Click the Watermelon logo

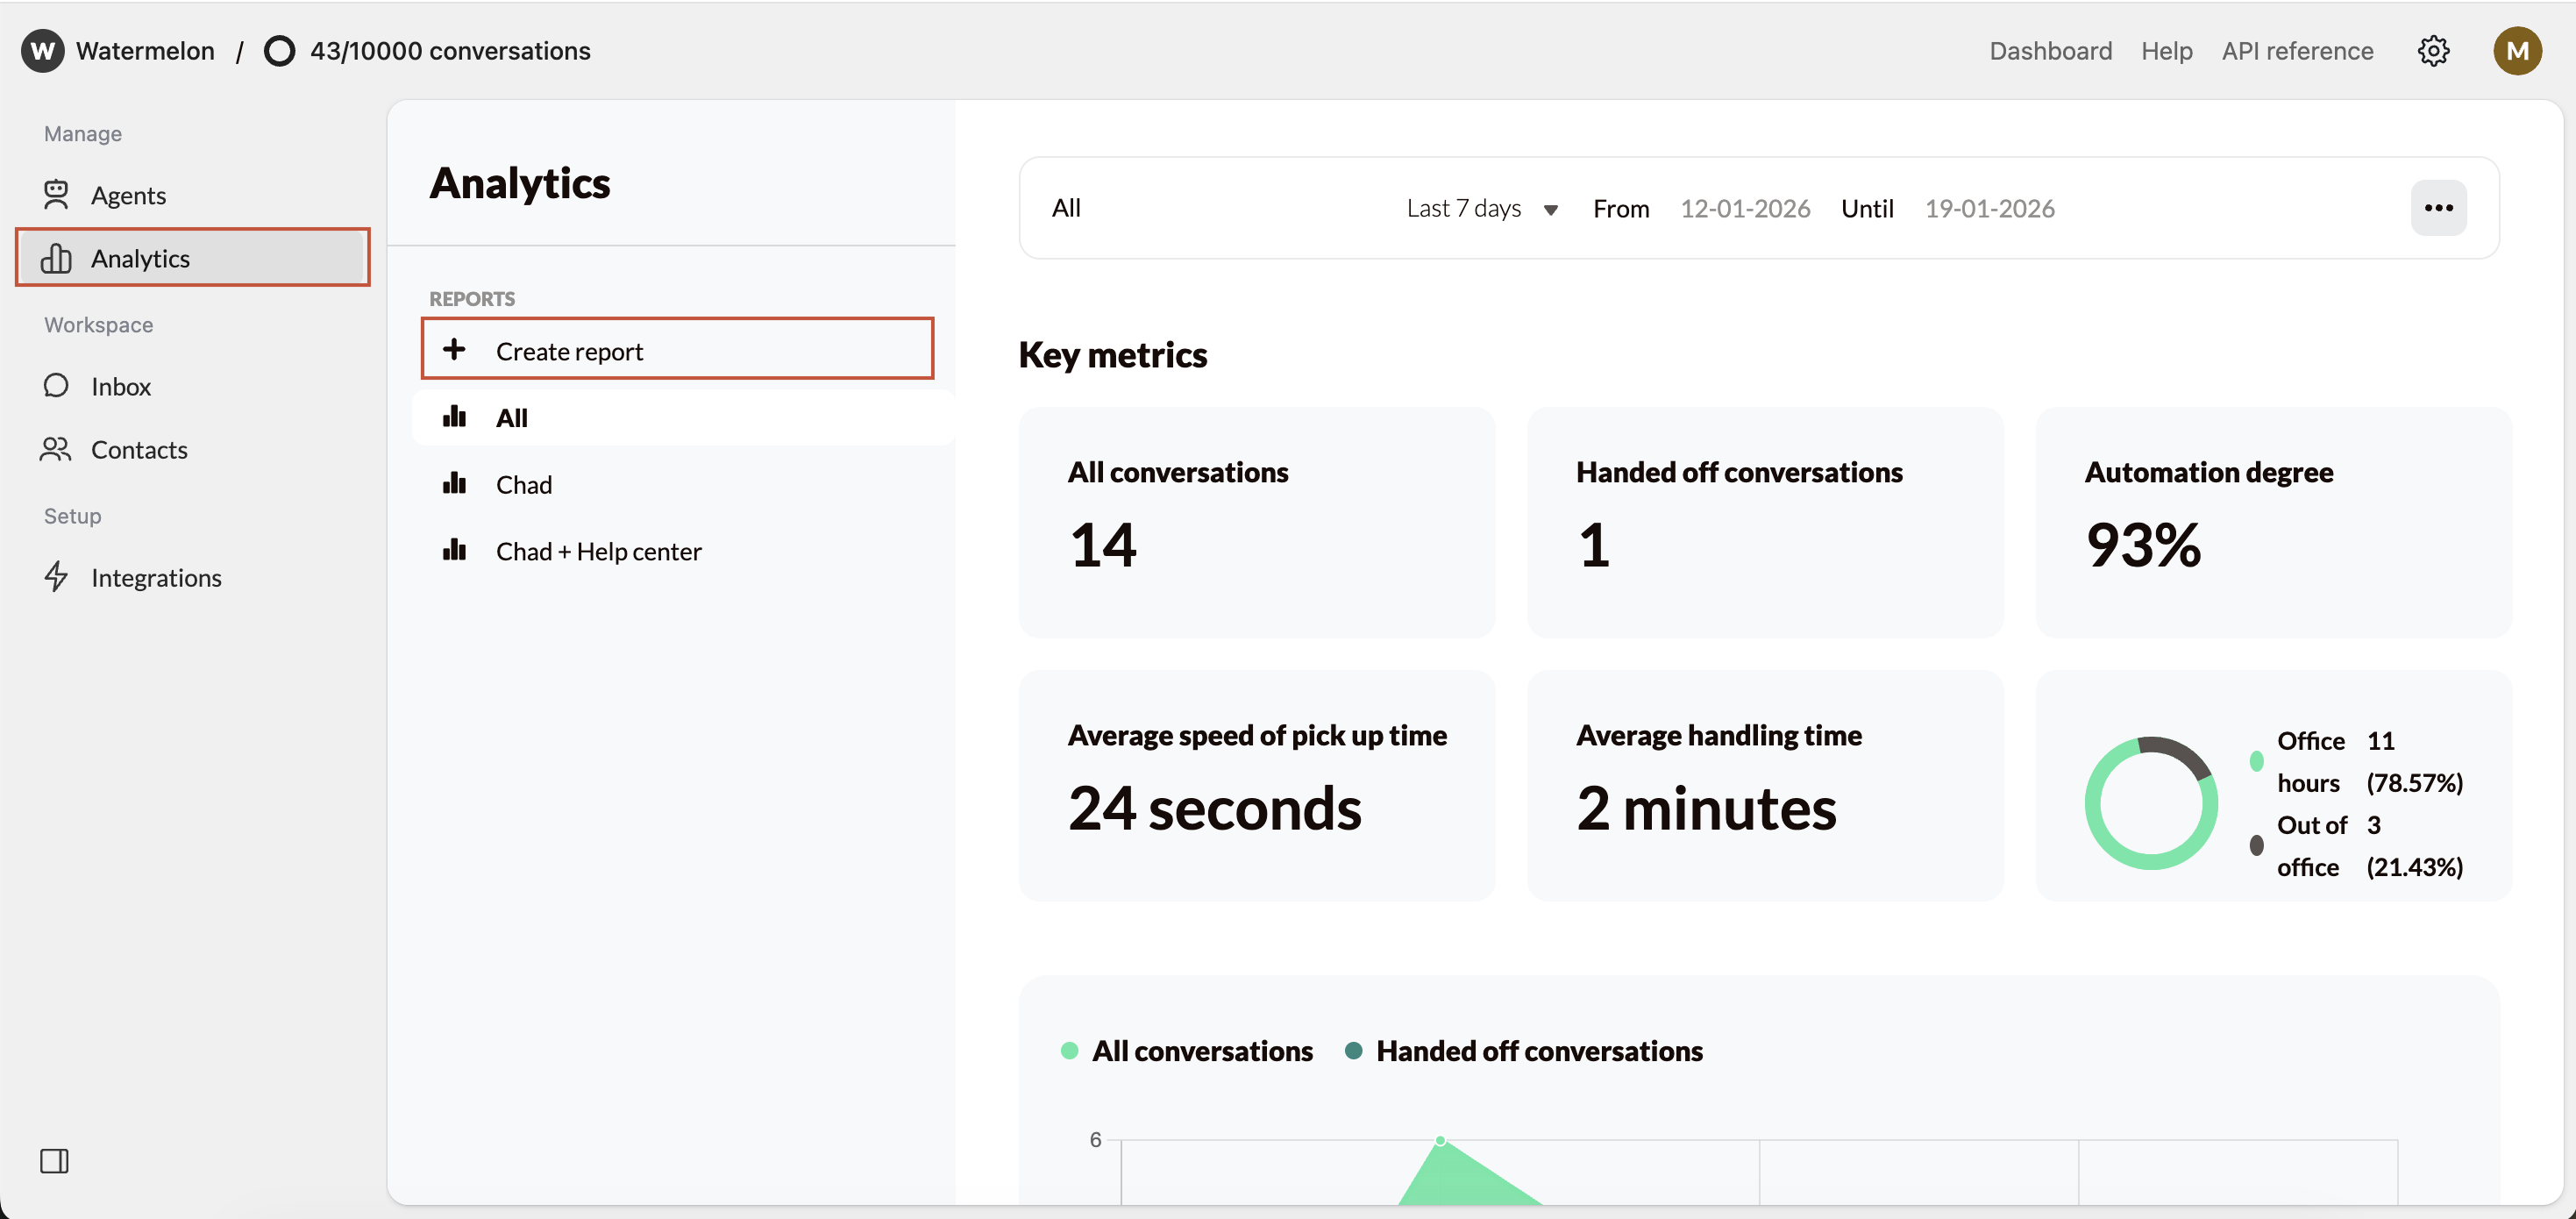[41, 50]
